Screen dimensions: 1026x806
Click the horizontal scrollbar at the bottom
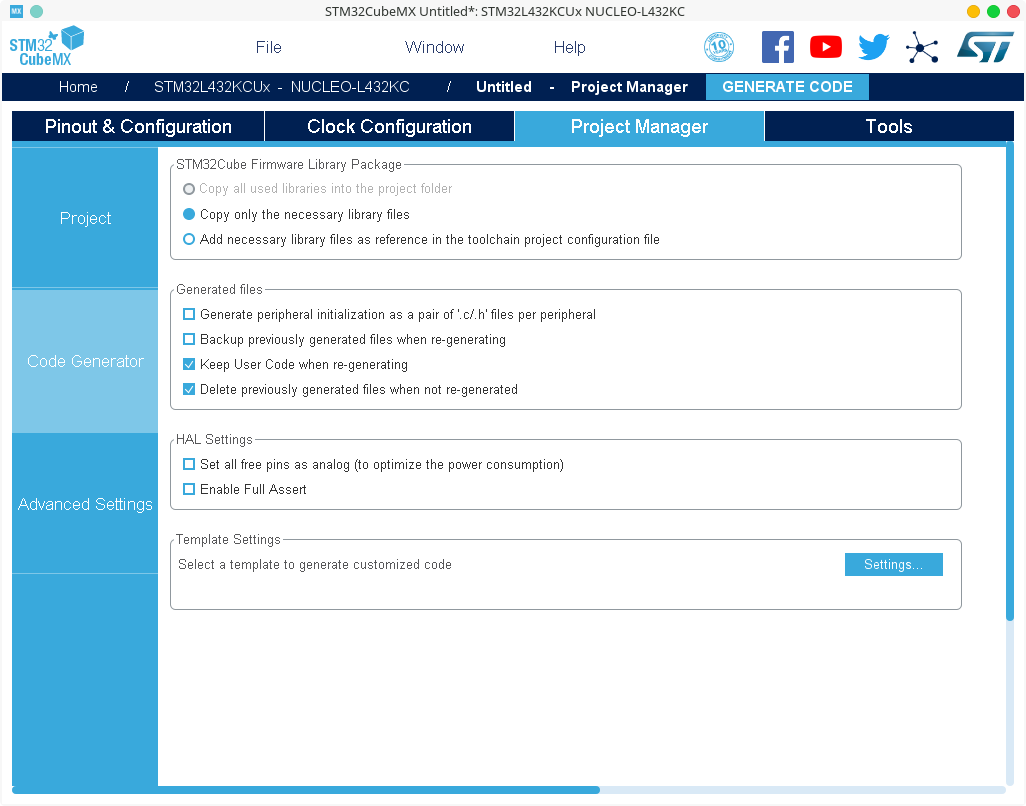pos(305,790)
